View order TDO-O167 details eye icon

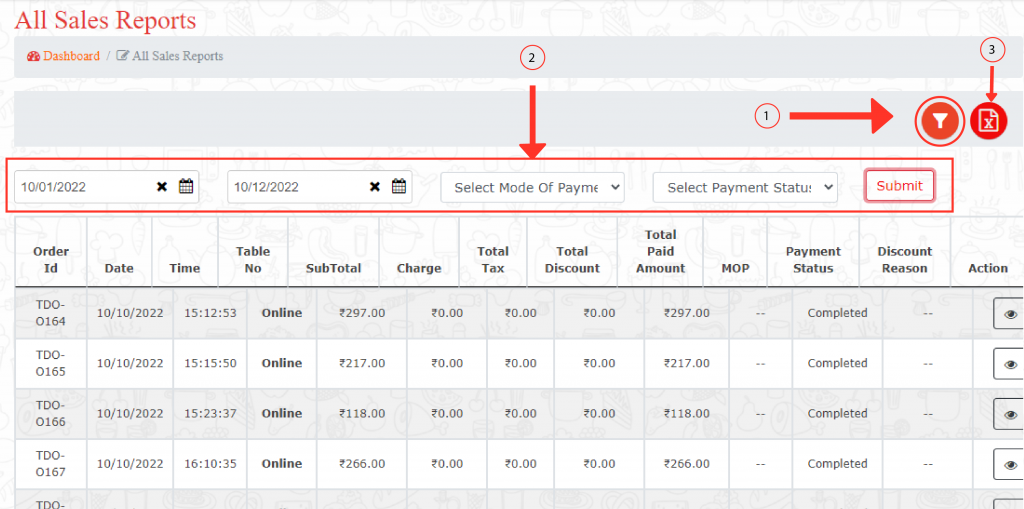(1010, 464)
